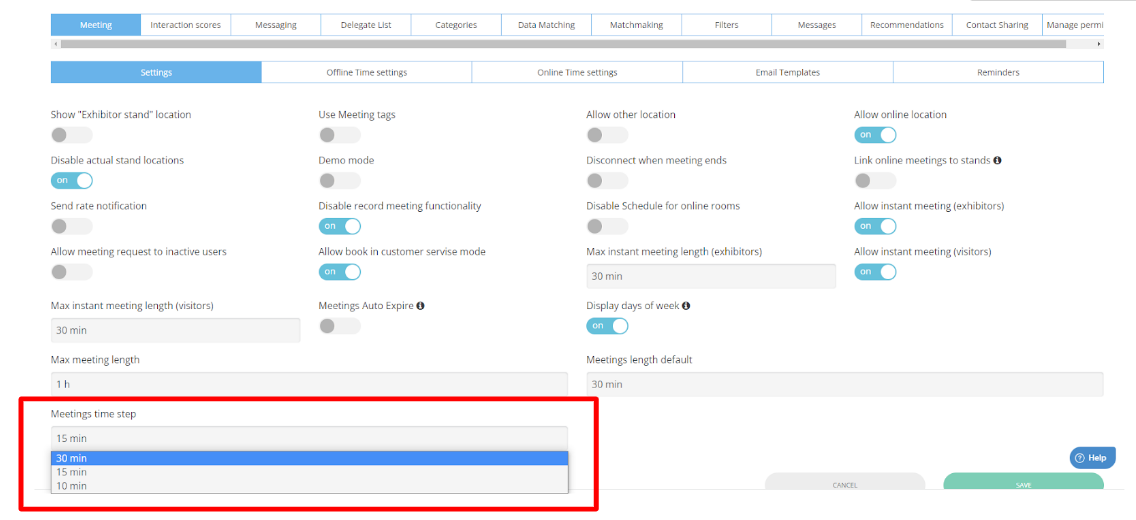
Task: Enable Meetings Auto Expire switch
Action: coord(340,326)
